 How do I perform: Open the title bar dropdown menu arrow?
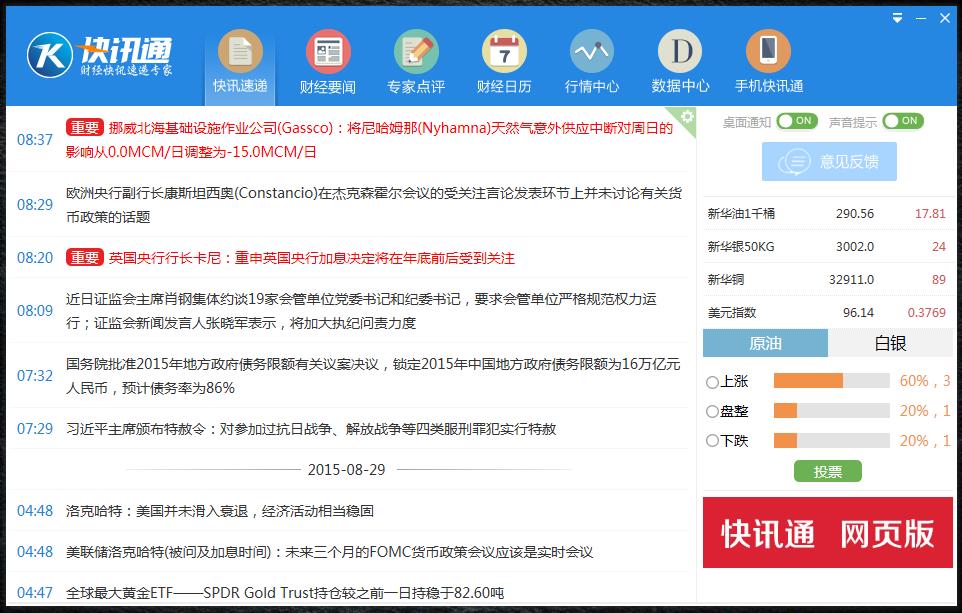pyautogui.click(x=898, y=17)
